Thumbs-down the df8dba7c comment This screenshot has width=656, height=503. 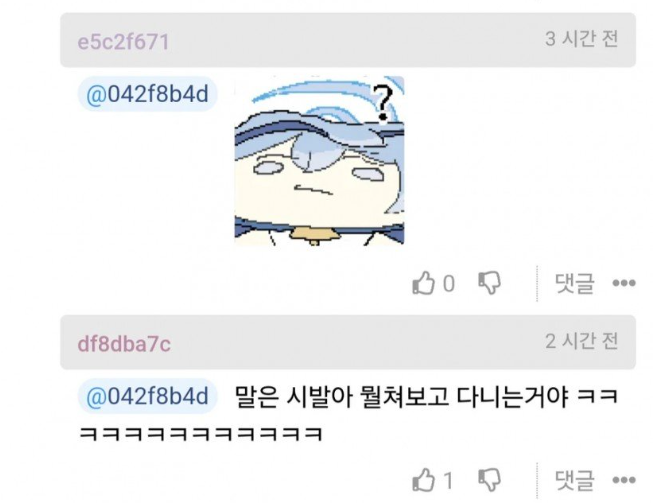489,480
